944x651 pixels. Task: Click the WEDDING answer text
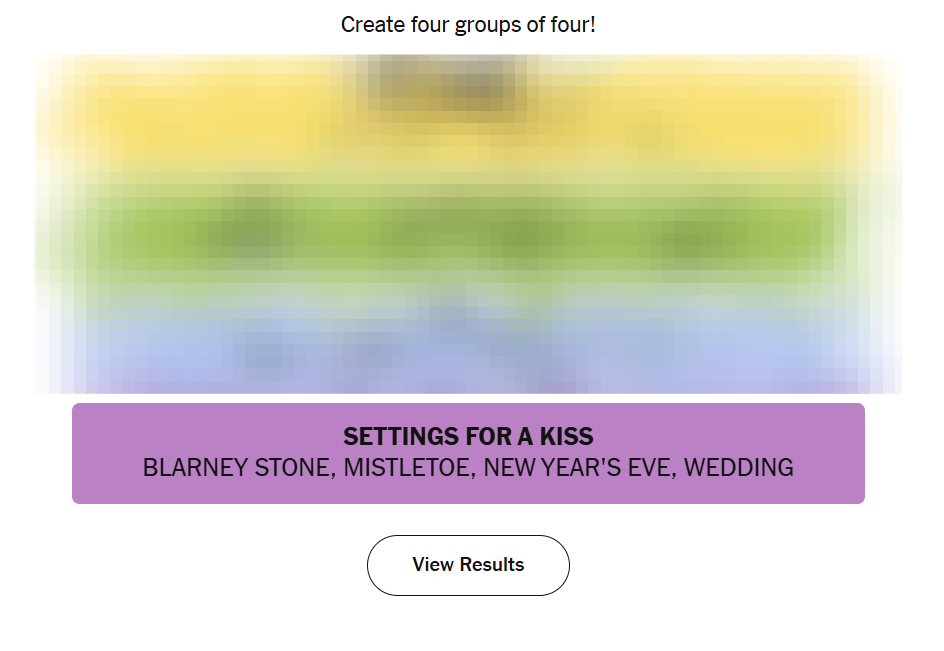pos(739,467)
